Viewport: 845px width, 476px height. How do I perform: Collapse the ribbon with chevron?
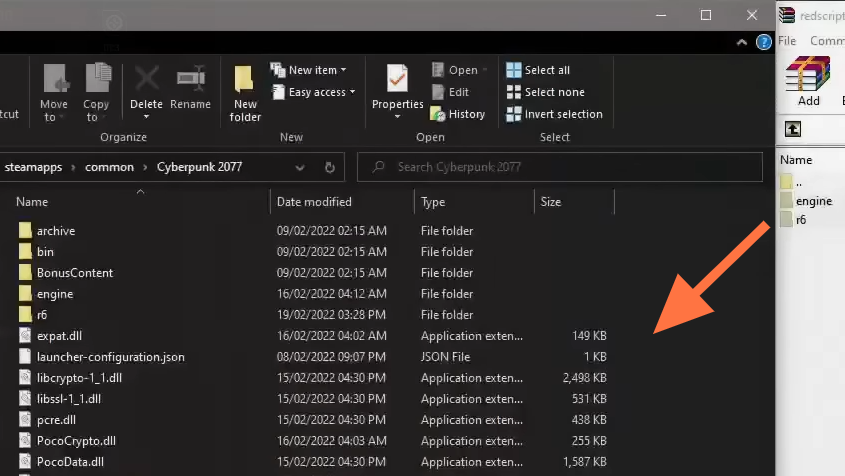[x=742, y=42]
